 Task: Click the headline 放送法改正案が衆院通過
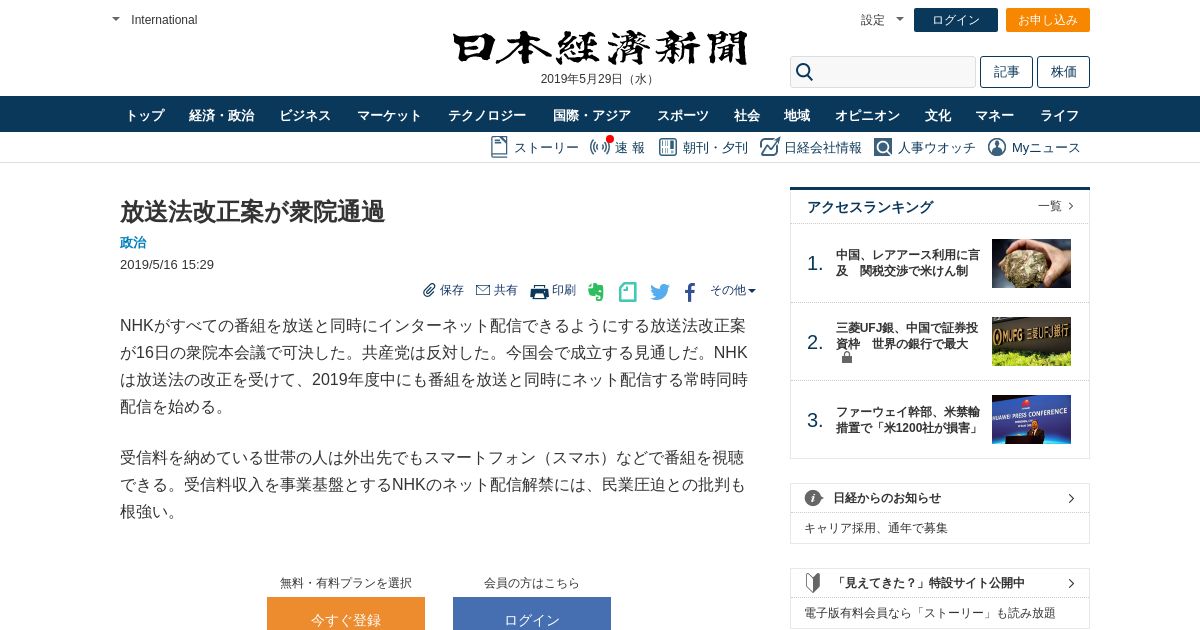252,211
